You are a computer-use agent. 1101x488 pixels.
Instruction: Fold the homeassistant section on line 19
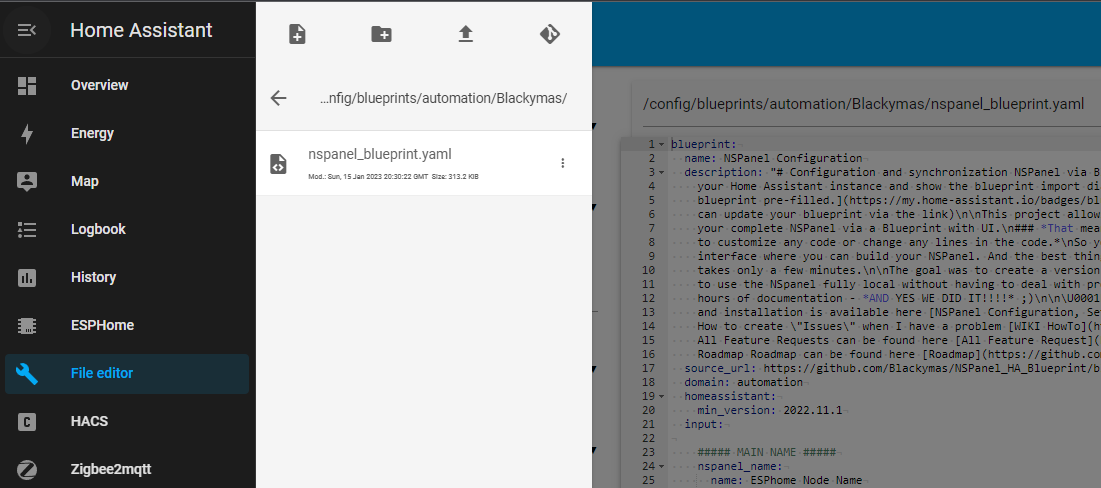click(x=661, y=396)
